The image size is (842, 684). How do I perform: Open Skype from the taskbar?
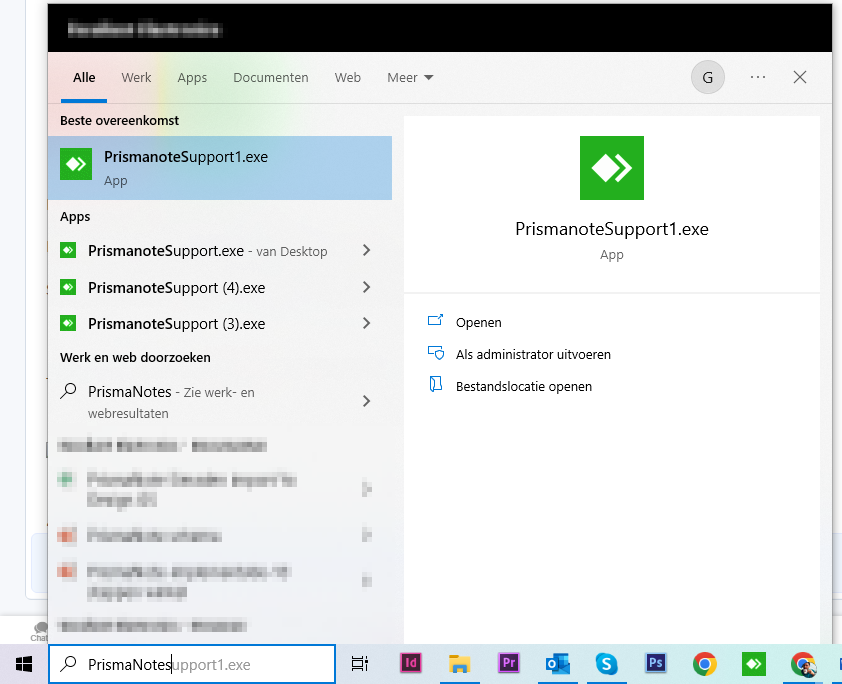(606, 664)
